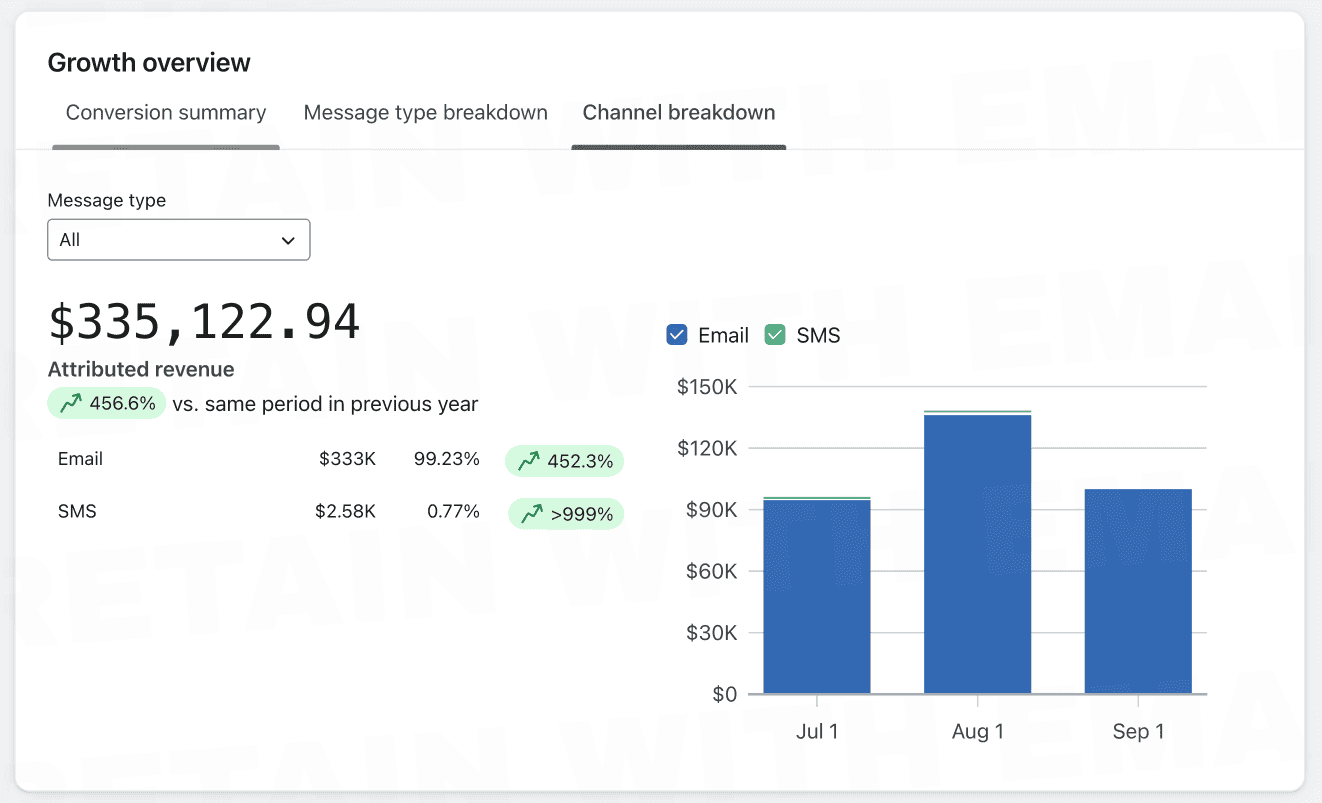Click the $335,122.94 revenue total
This screenshot has height=803, width=1322.
click(205, 322)
